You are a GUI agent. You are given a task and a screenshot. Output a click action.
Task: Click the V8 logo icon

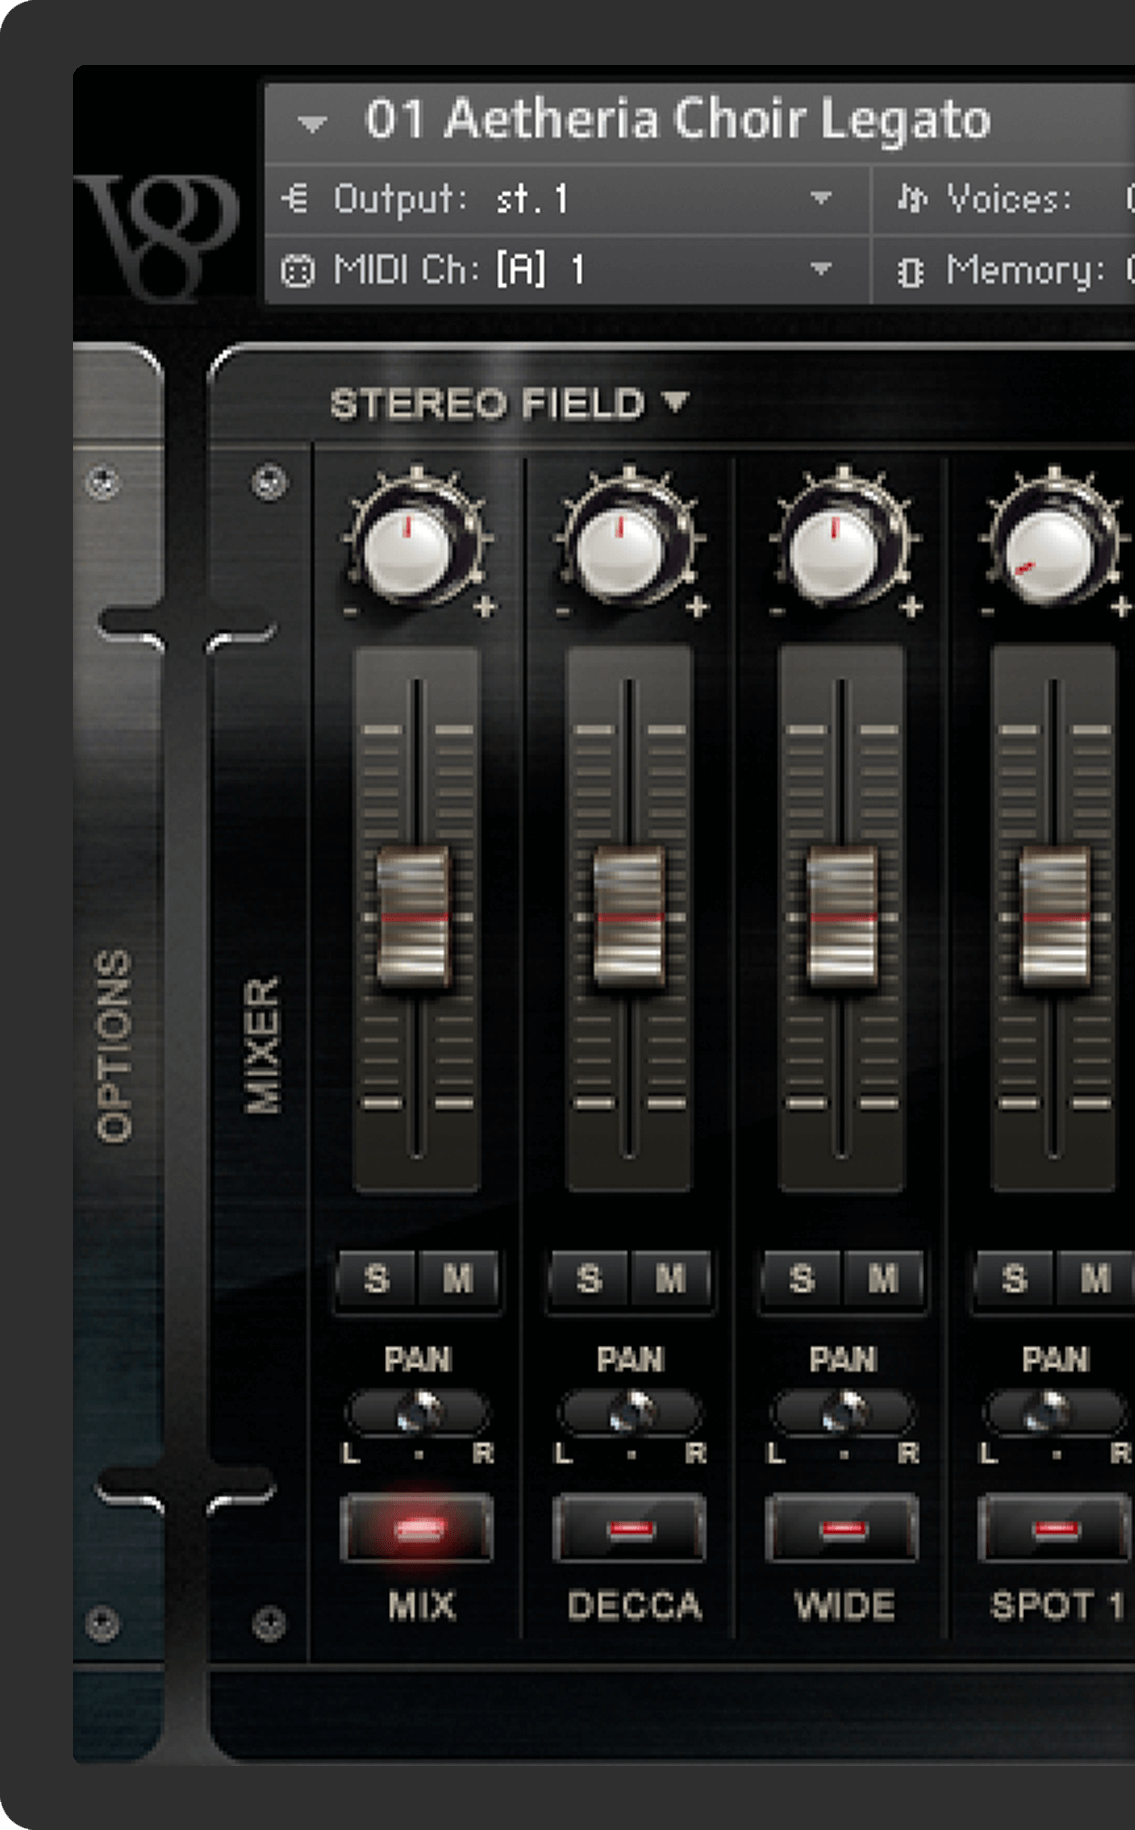pyautogui.click(x=161, y=234)
